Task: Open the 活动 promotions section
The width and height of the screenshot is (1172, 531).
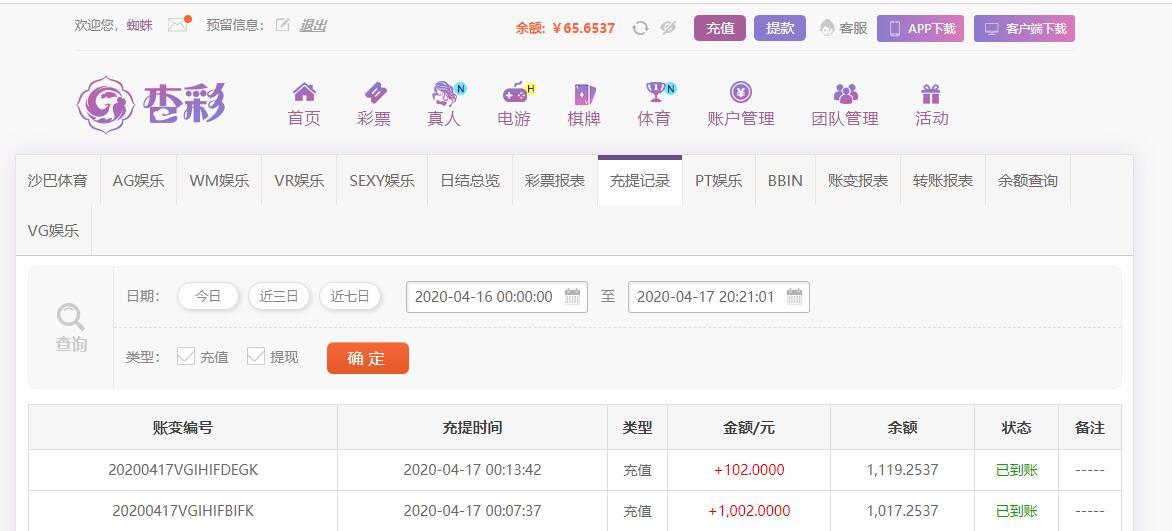Action: (x=931, y=104)
